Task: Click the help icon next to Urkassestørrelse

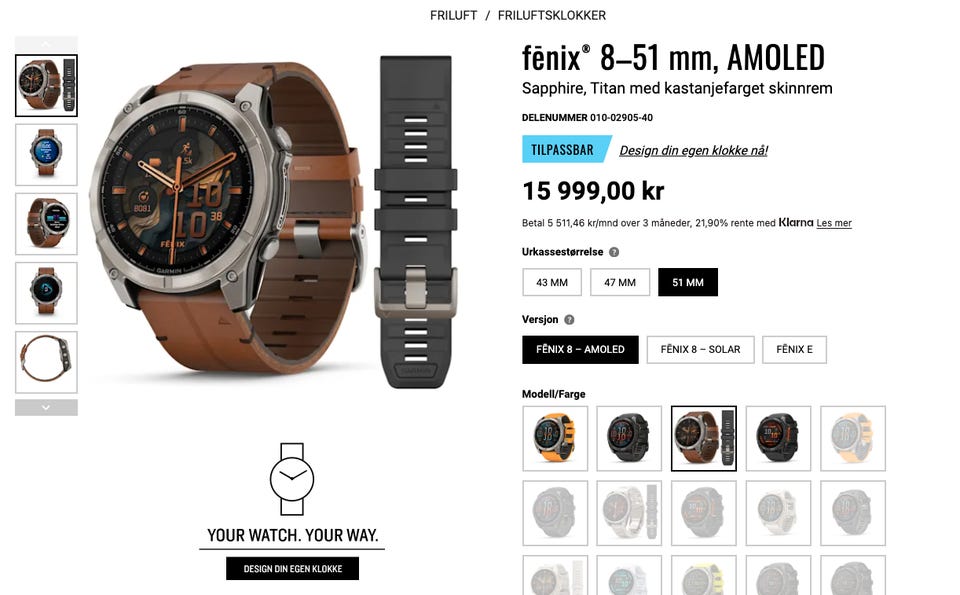Action: coord(614,252)
